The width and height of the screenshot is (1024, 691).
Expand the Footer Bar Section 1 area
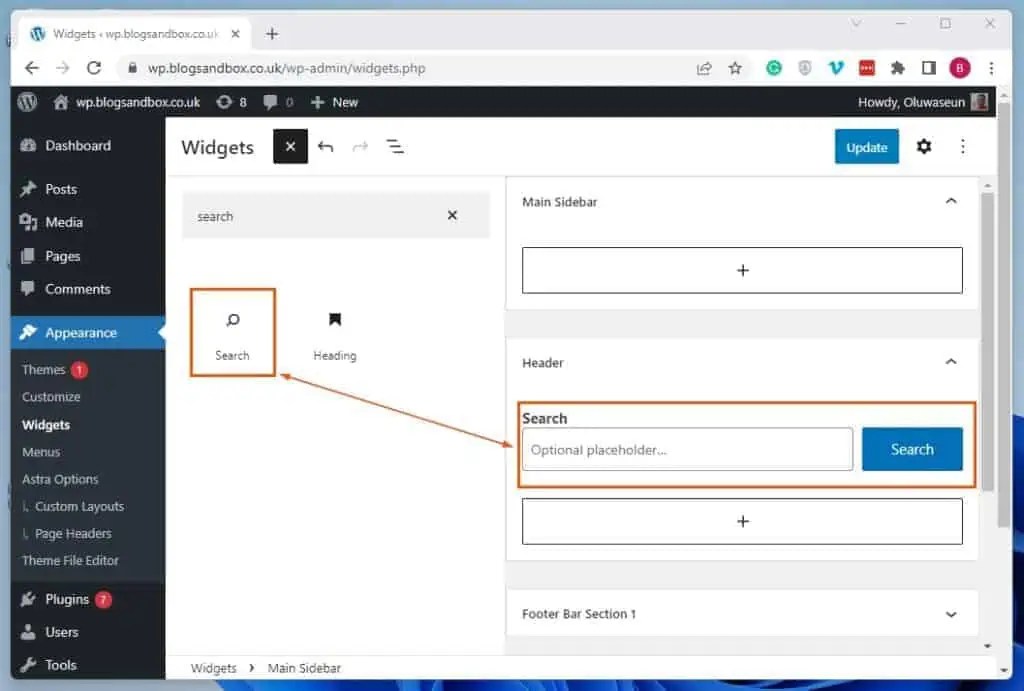click(x=951, y=614)
